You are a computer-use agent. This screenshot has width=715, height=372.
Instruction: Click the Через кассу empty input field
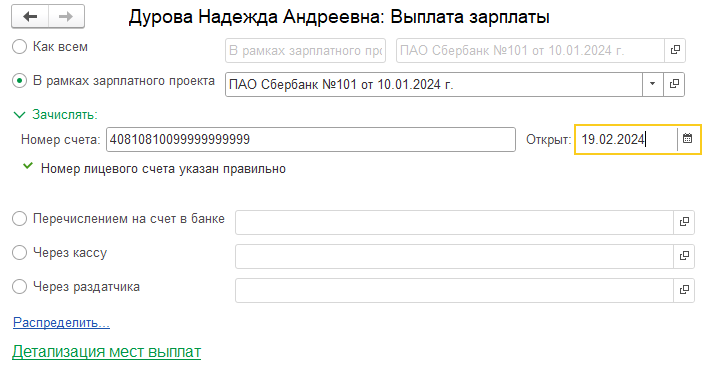pos(454,256)
